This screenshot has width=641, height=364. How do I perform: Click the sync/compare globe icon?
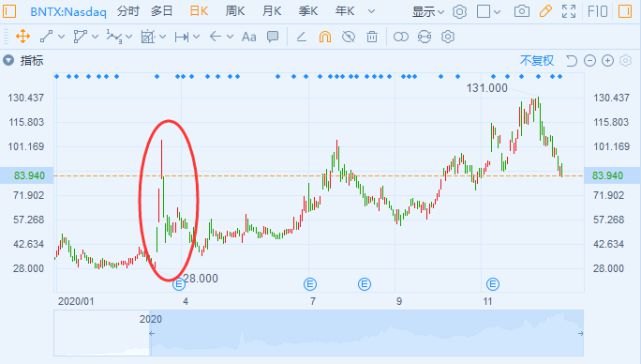point(424,37)
